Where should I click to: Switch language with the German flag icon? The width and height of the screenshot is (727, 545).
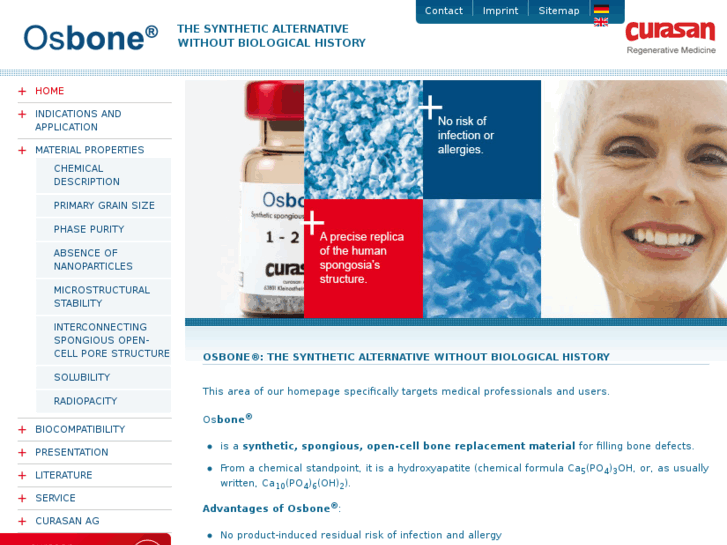coord(601,9)
